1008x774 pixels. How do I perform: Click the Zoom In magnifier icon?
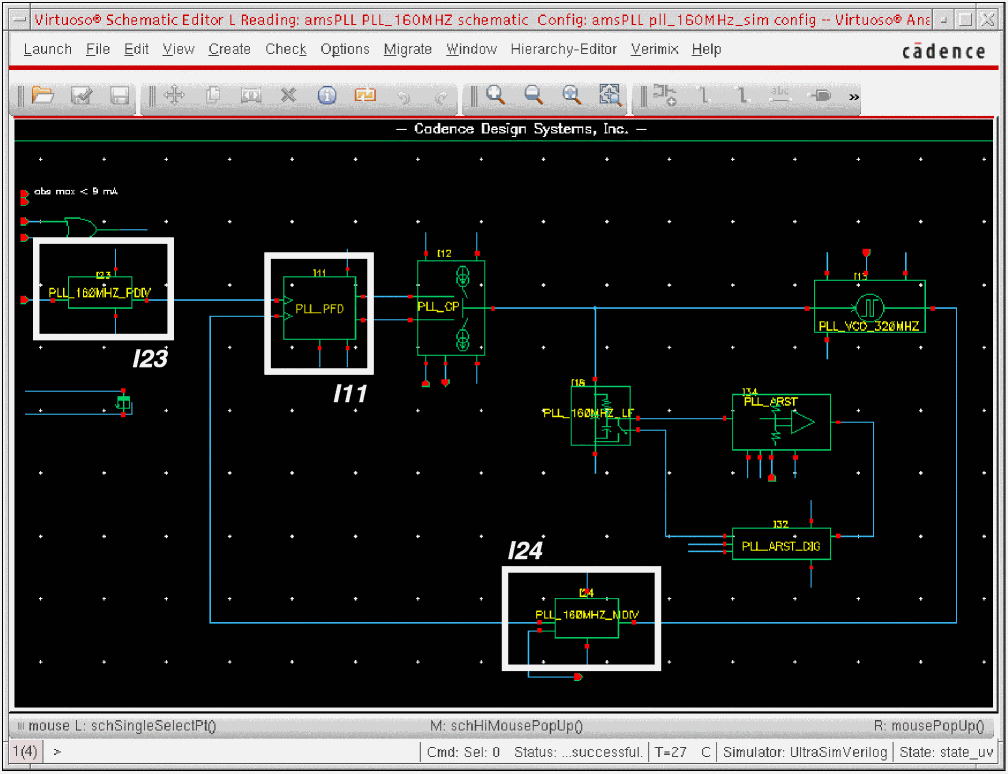coord(495,95)
